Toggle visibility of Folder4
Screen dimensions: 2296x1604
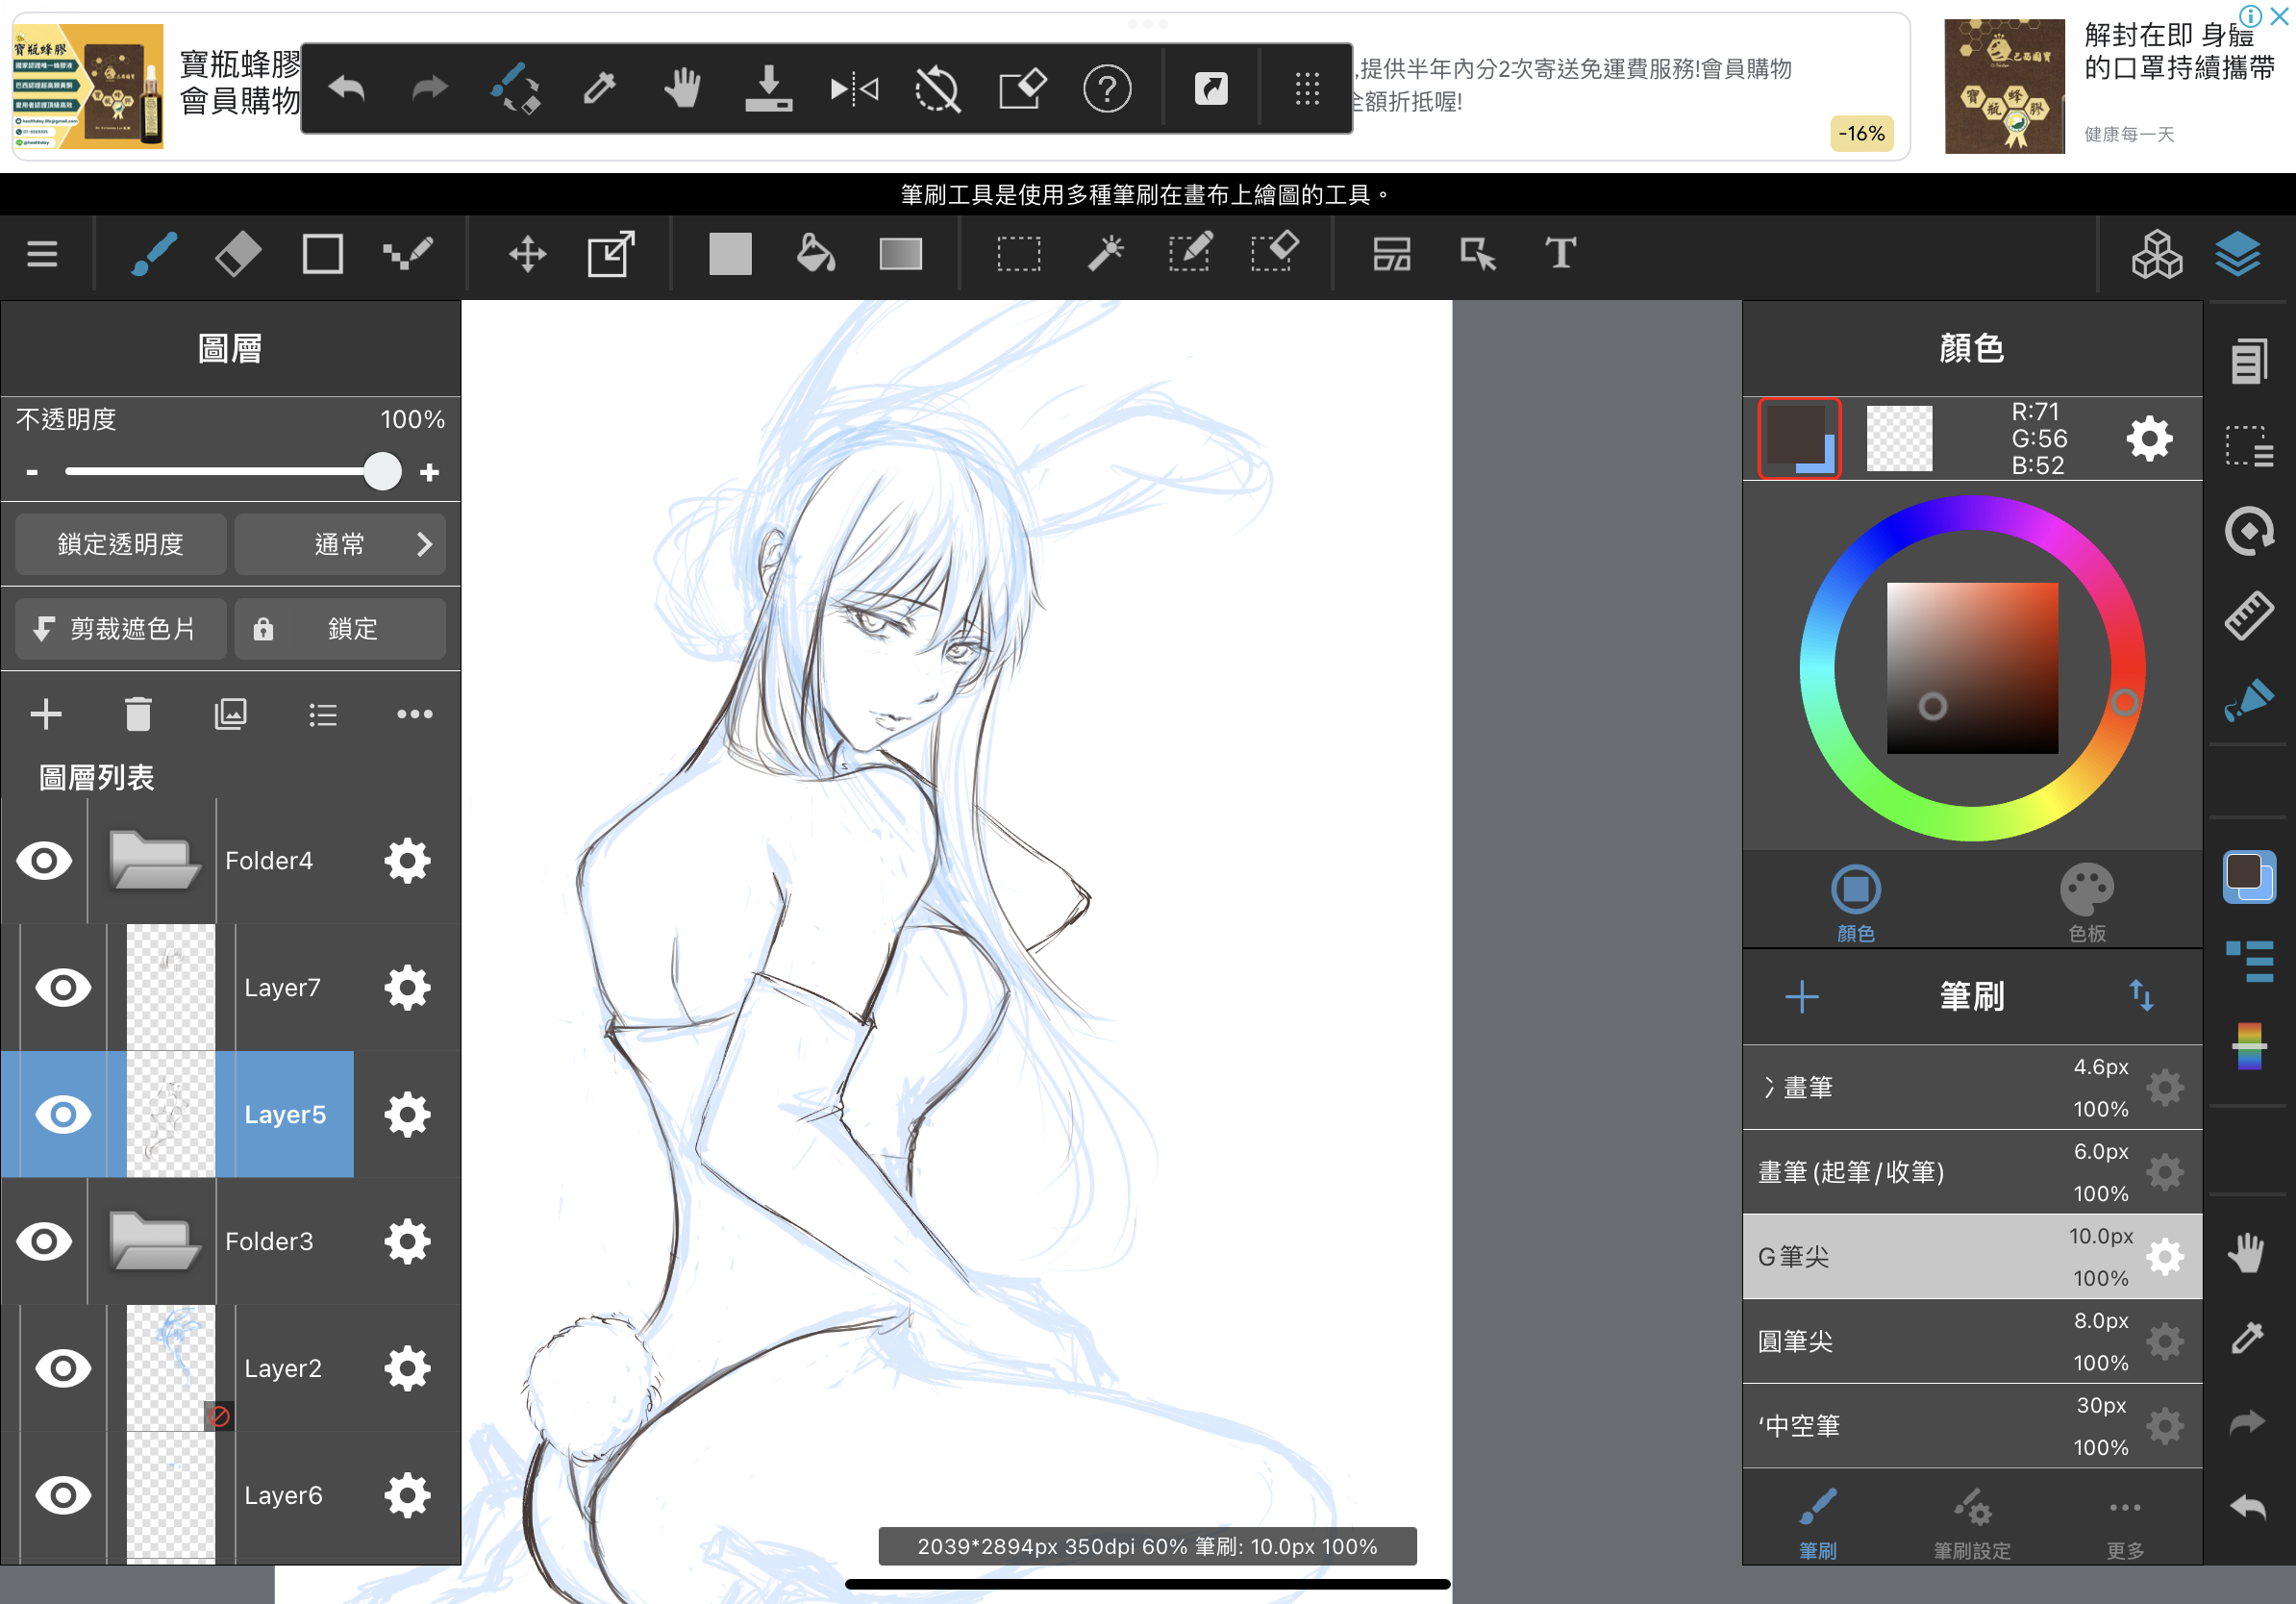click(45, 861)
